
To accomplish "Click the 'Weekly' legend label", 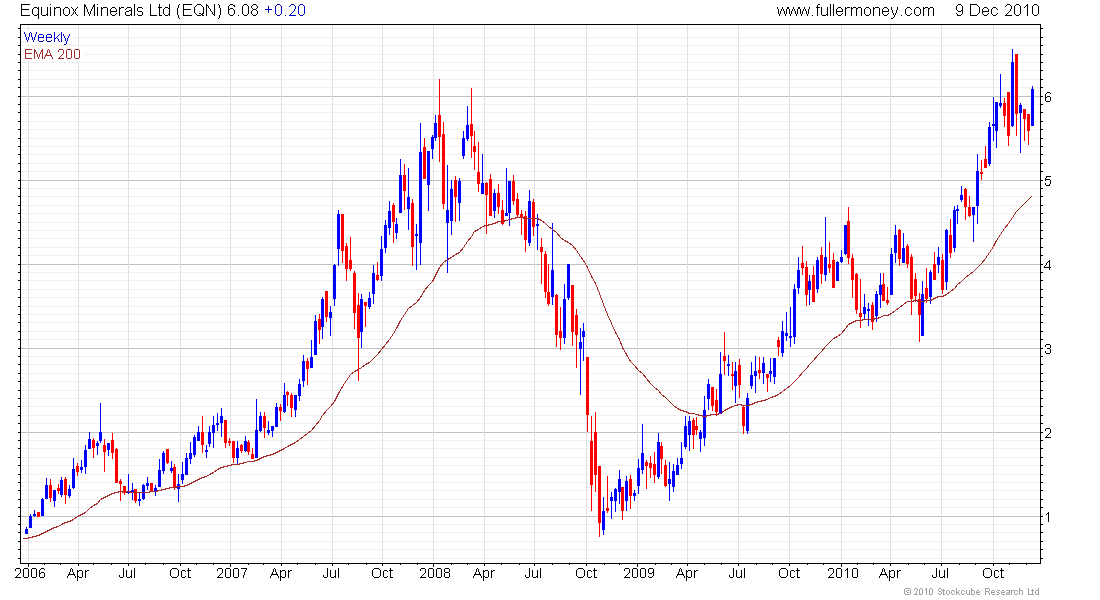I will click(x=47, y=37).
